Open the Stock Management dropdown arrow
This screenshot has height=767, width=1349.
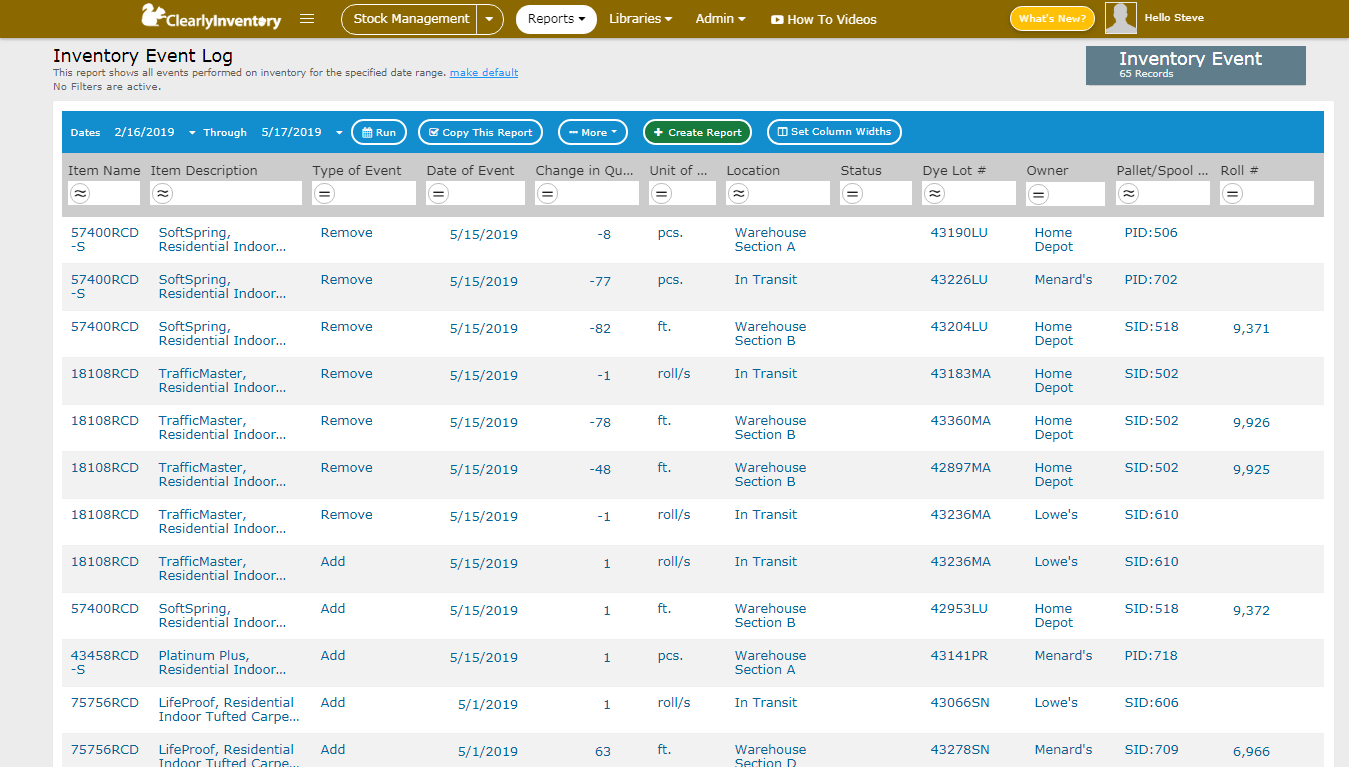click(x=490, y=19)
